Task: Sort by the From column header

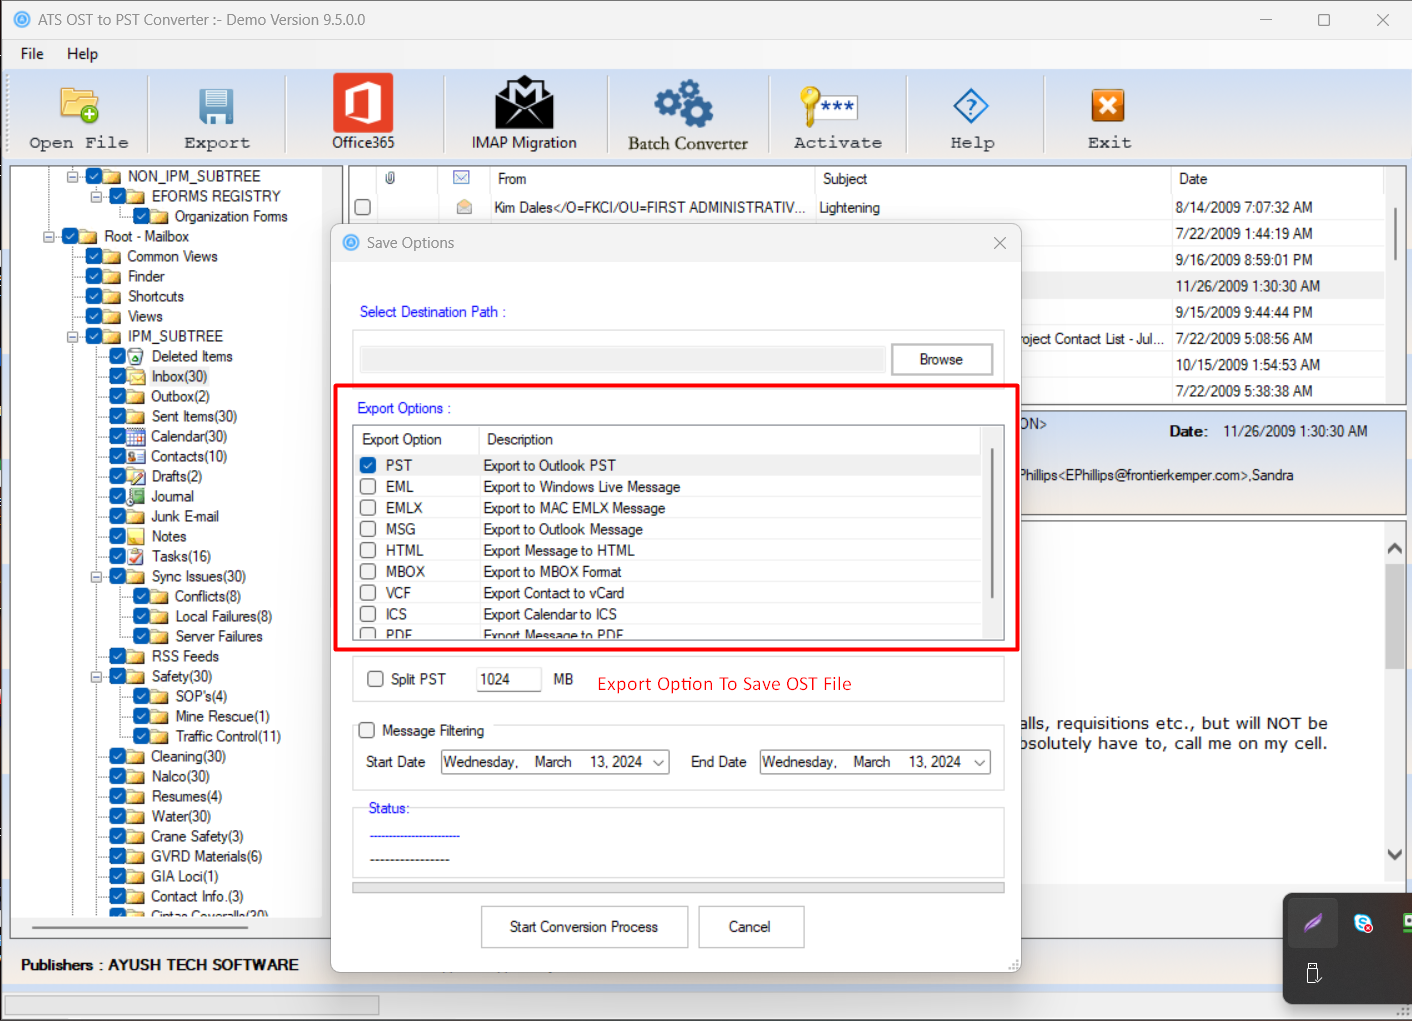Action: pos(652,179)
